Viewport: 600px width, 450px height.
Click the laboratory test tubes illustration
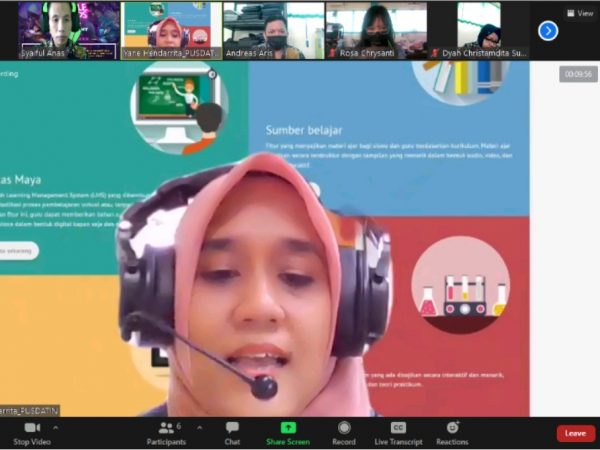[461, 285]
